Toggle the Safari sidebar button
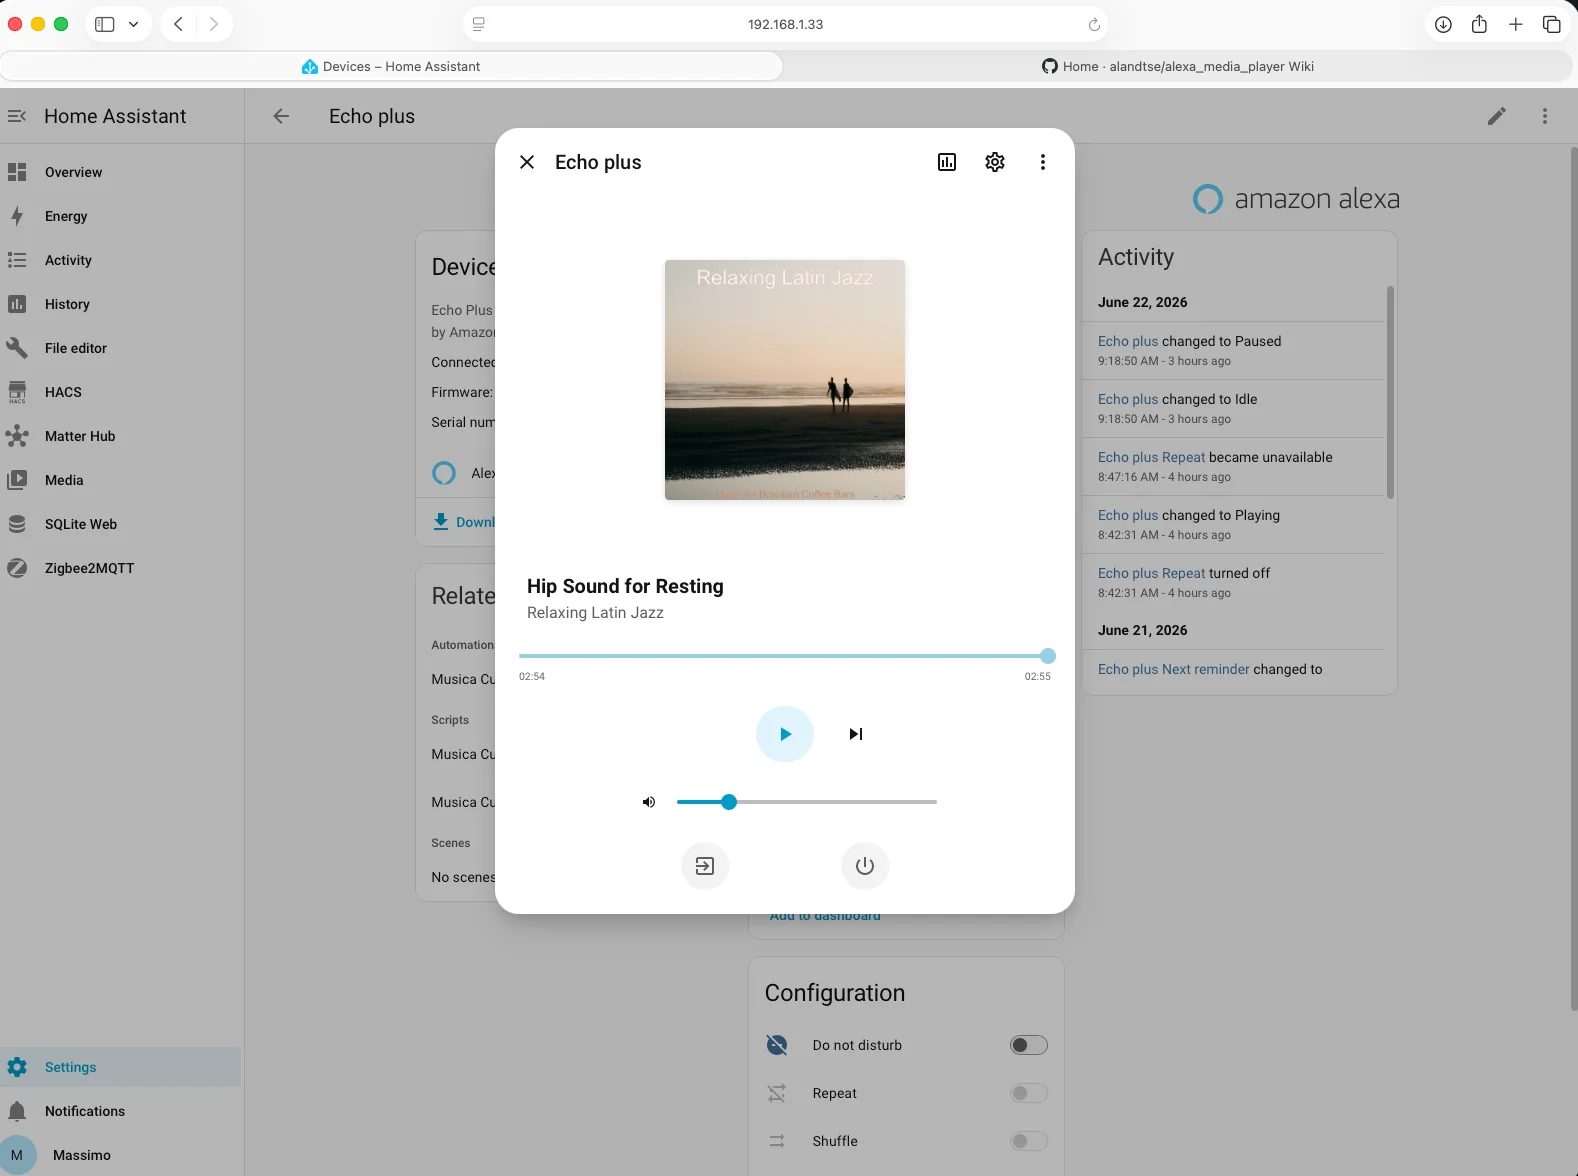 click(x=105, y=24)
